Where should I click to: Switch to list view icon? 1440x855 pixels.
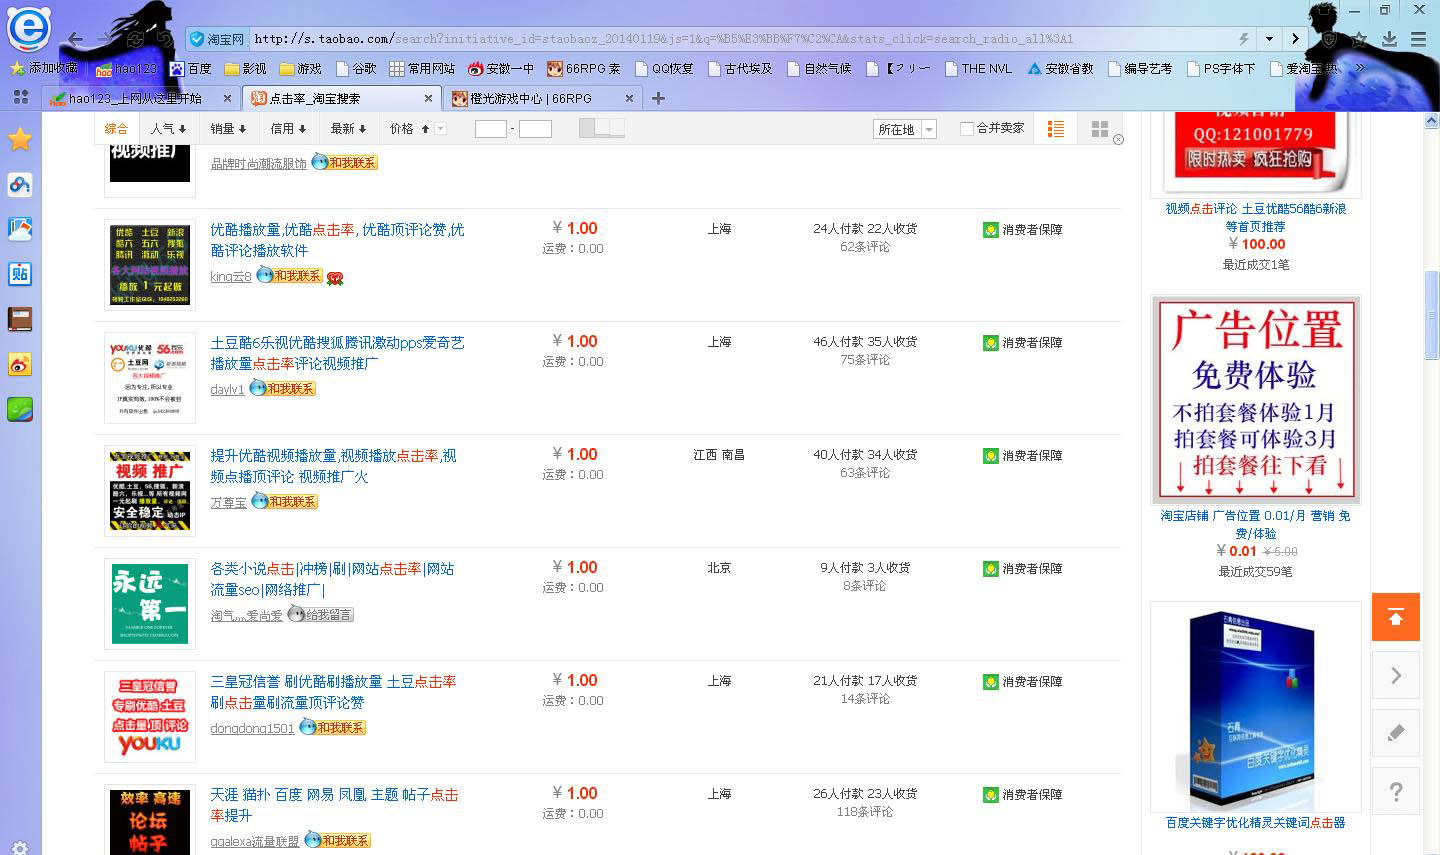pos(1055,129)
